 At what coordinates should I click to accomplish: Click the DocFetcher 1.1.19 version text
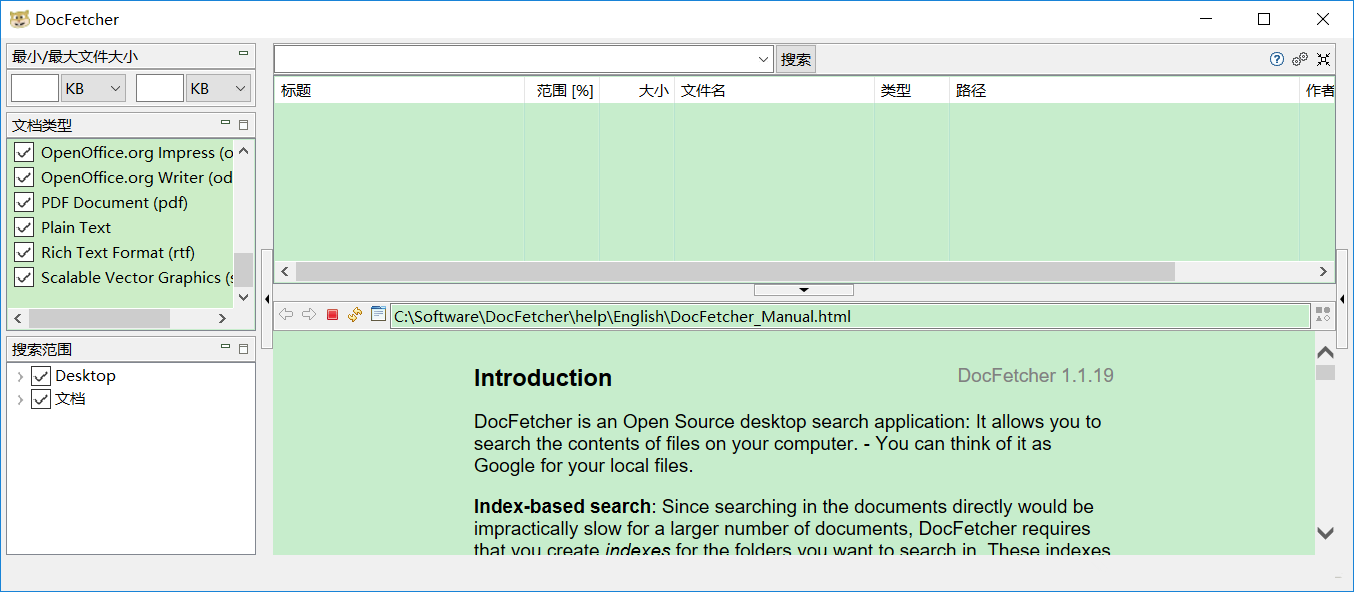(x=1036, y=376)
